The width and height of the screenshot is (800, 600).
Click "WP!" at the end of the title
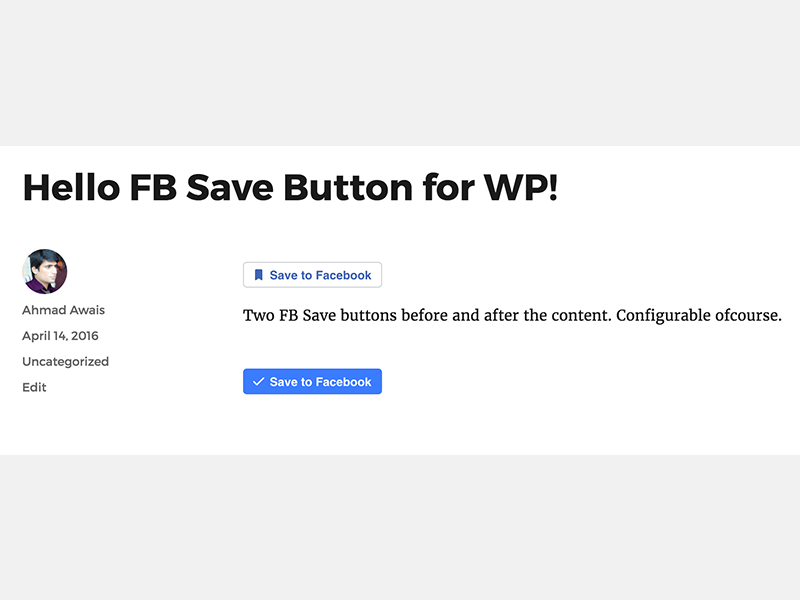(x=520, y=188)
